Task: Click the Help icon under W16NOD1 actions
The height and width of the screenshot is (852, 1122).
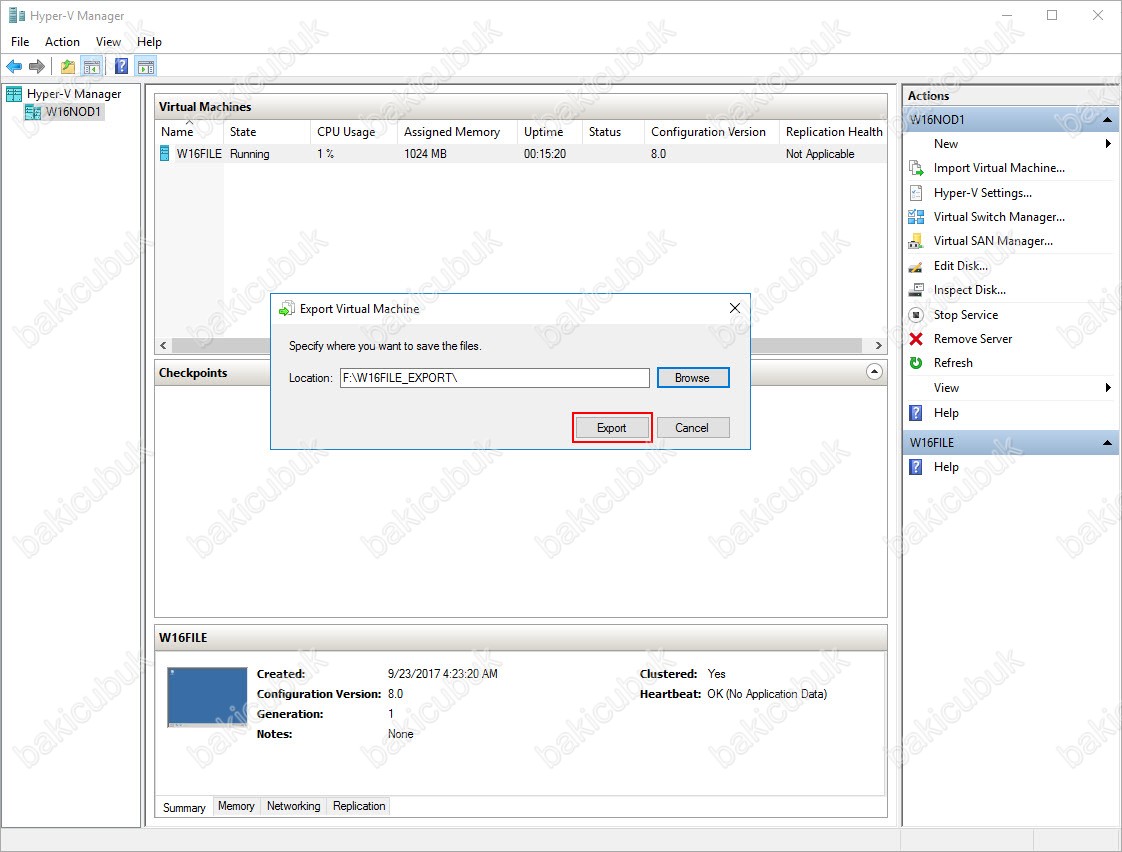Action: 916,413
